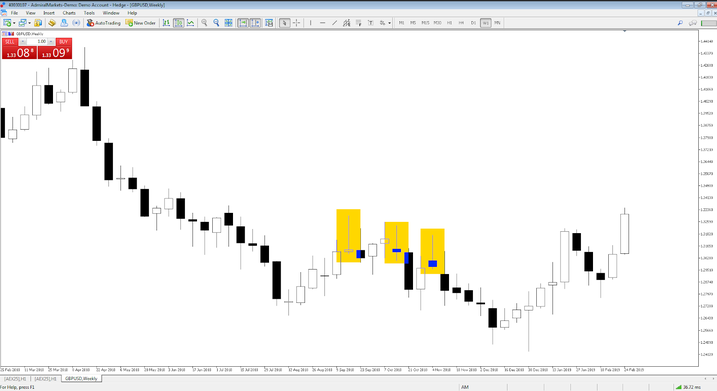Click the signals radio-wave toolbar icon
Screen dimensions: 717x391
click(76, 23)
